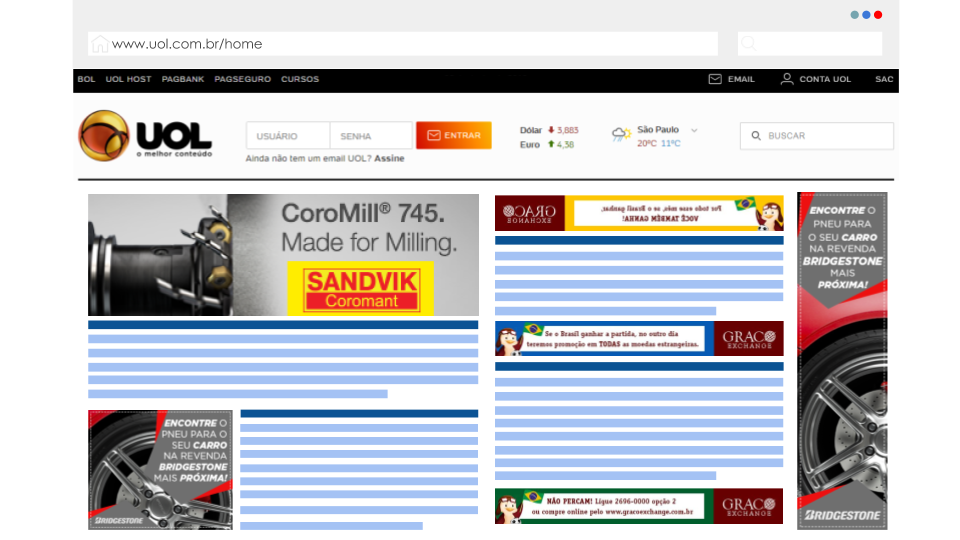Focus the SENHA password field
960x540 pixels.
(x=372, y=135)
